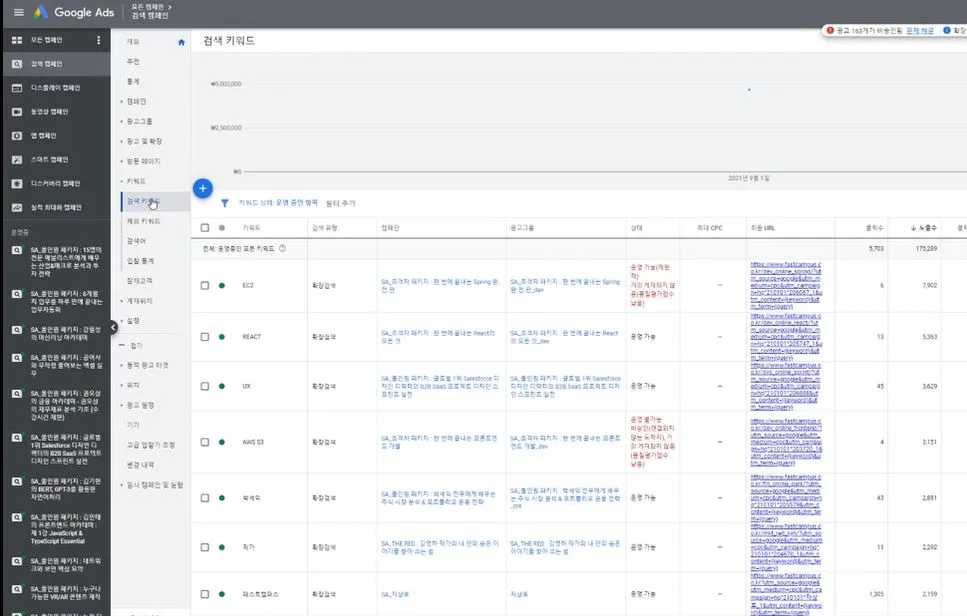Click the blue home icon in overview row
The image size is (967, 616).
click(x=181, y=43)
